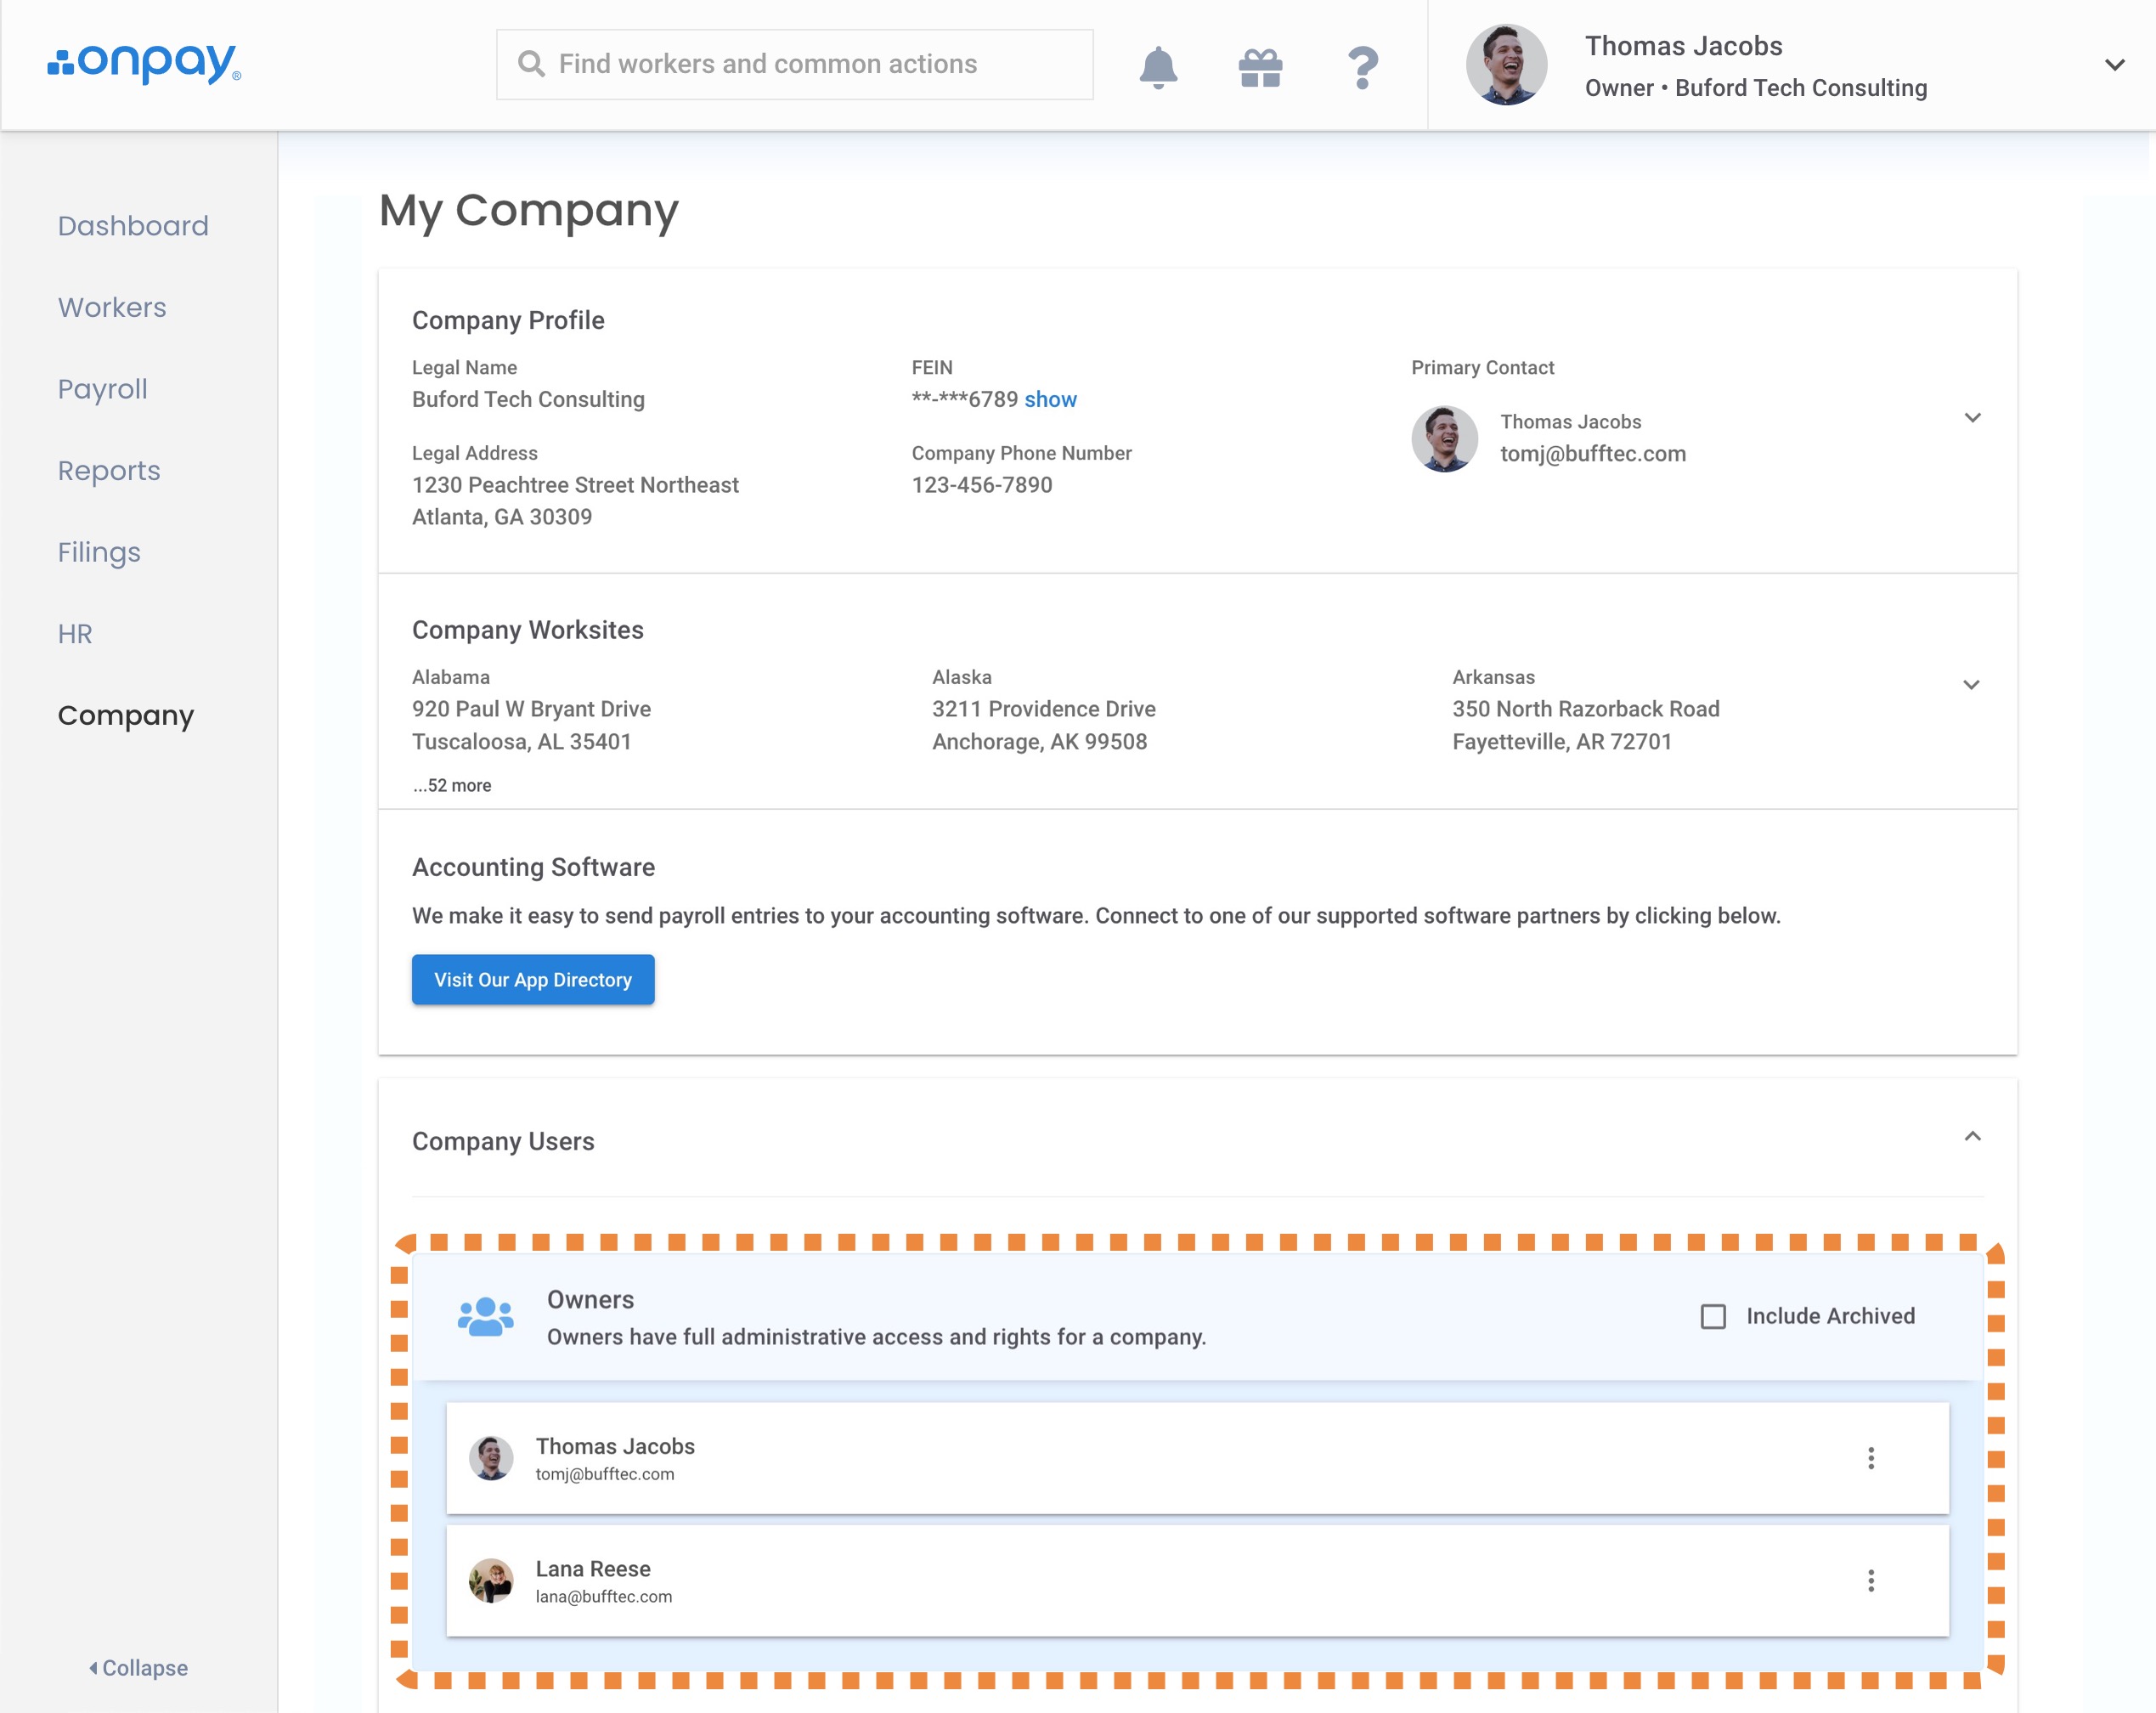Click the ...52 more worksites text
This screenshot has width=2156, height=1713.
click(452, 785)
